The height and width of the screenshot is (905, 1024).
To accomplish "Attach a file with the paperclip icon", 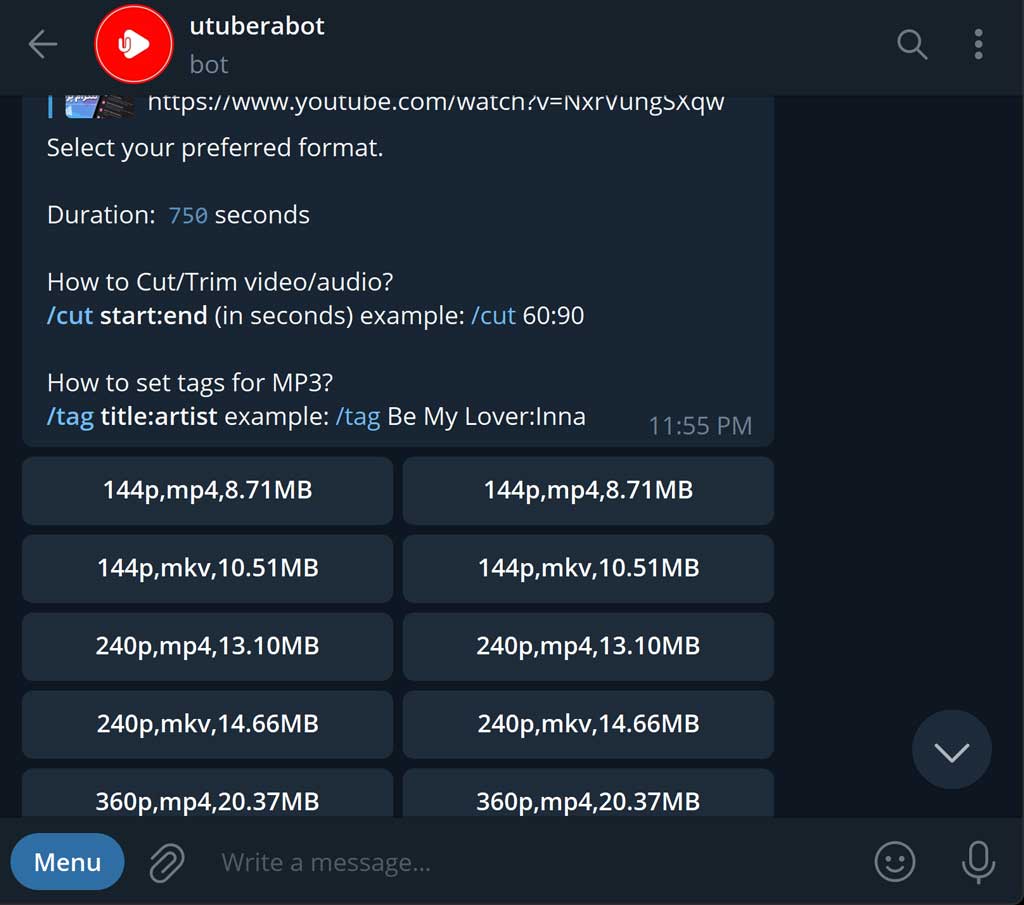I will click(x=167, y=862).
